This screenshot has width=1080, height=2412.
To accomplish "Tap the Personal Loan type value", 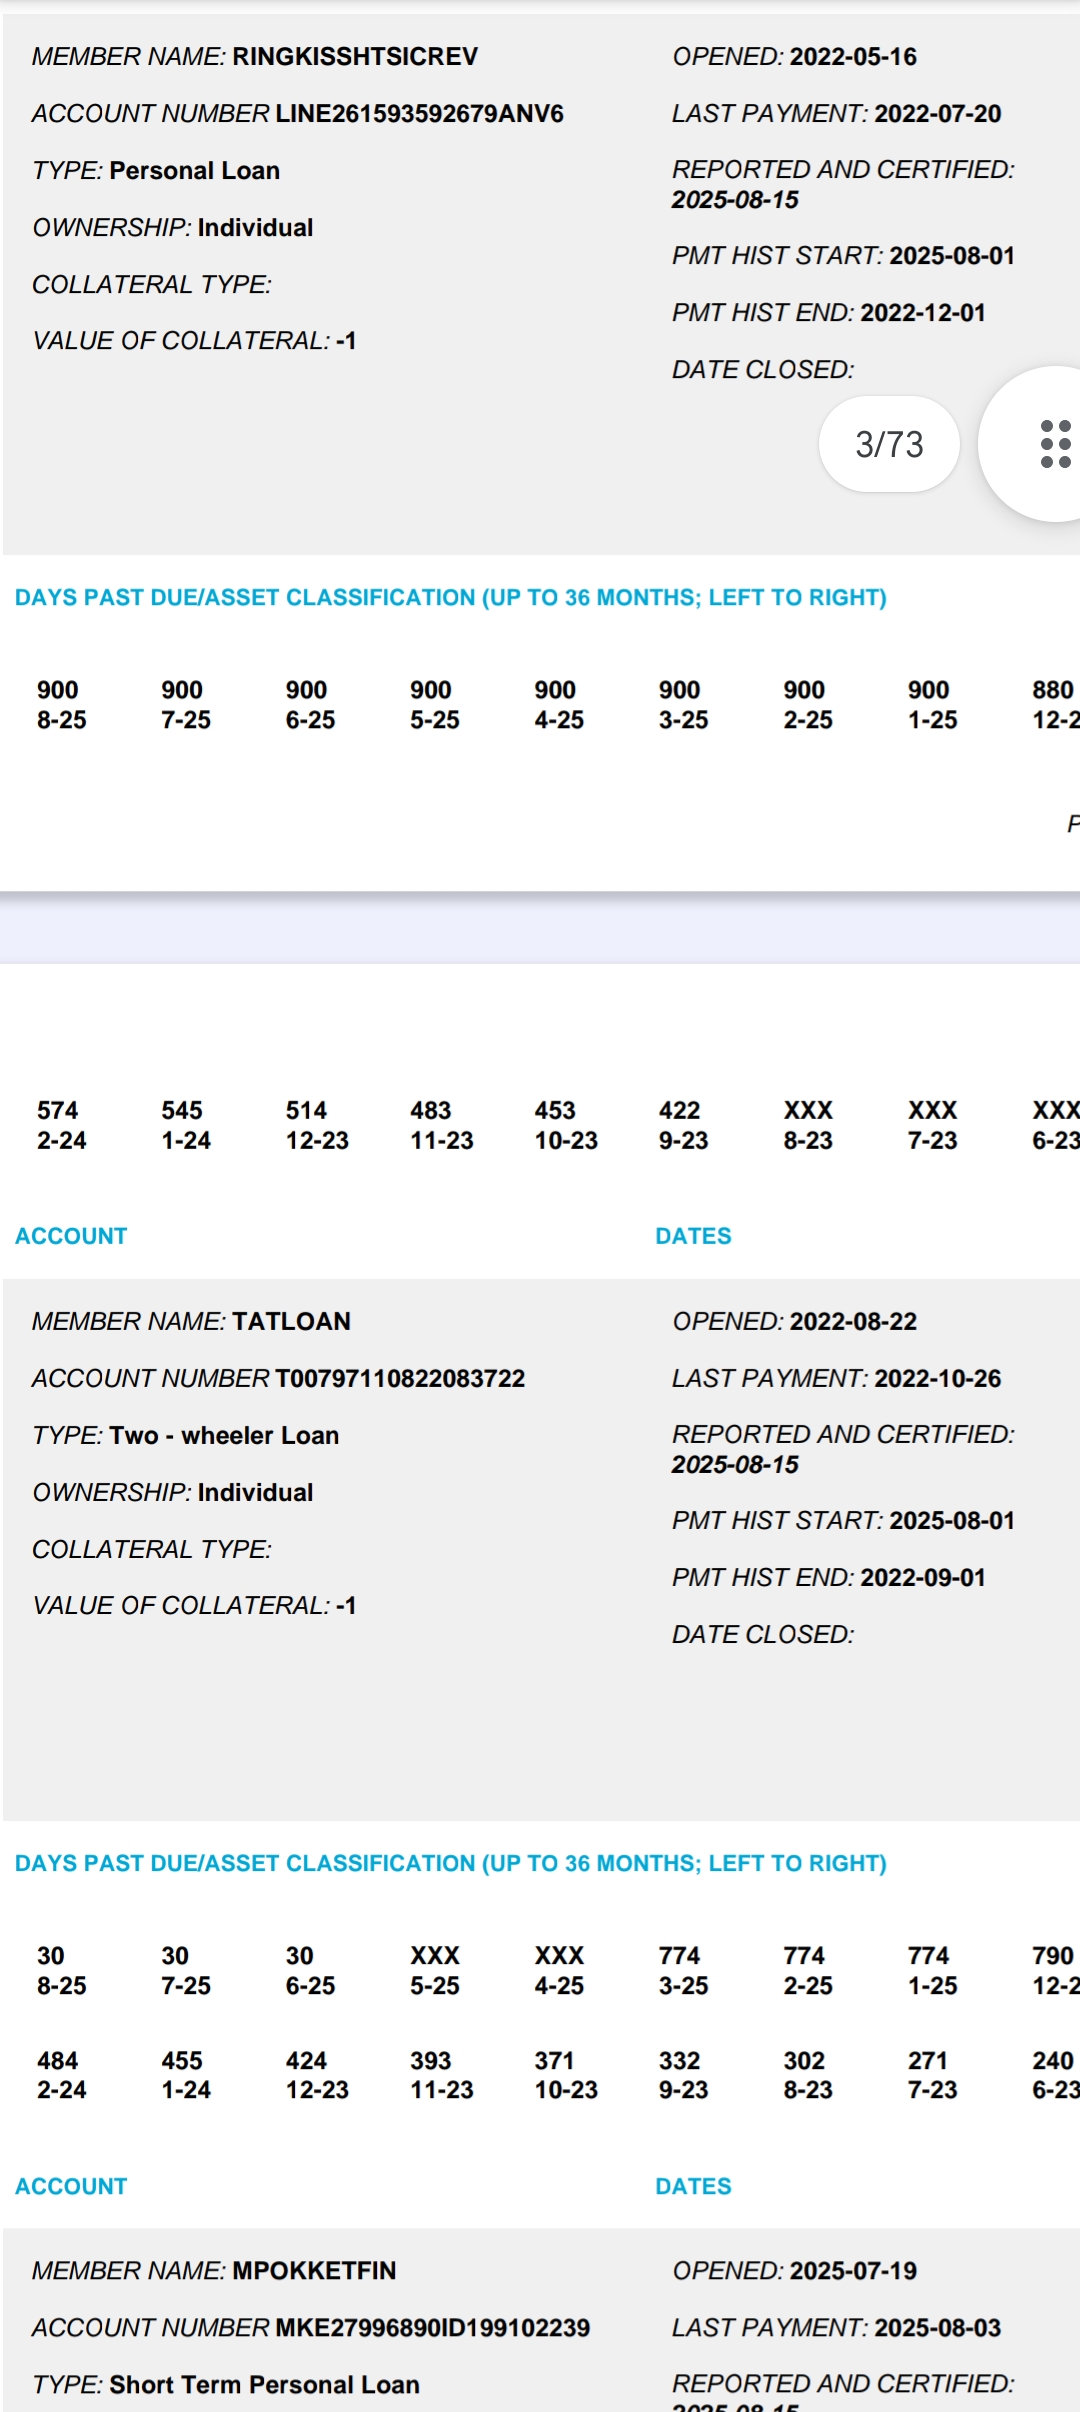I will (194, 171).
